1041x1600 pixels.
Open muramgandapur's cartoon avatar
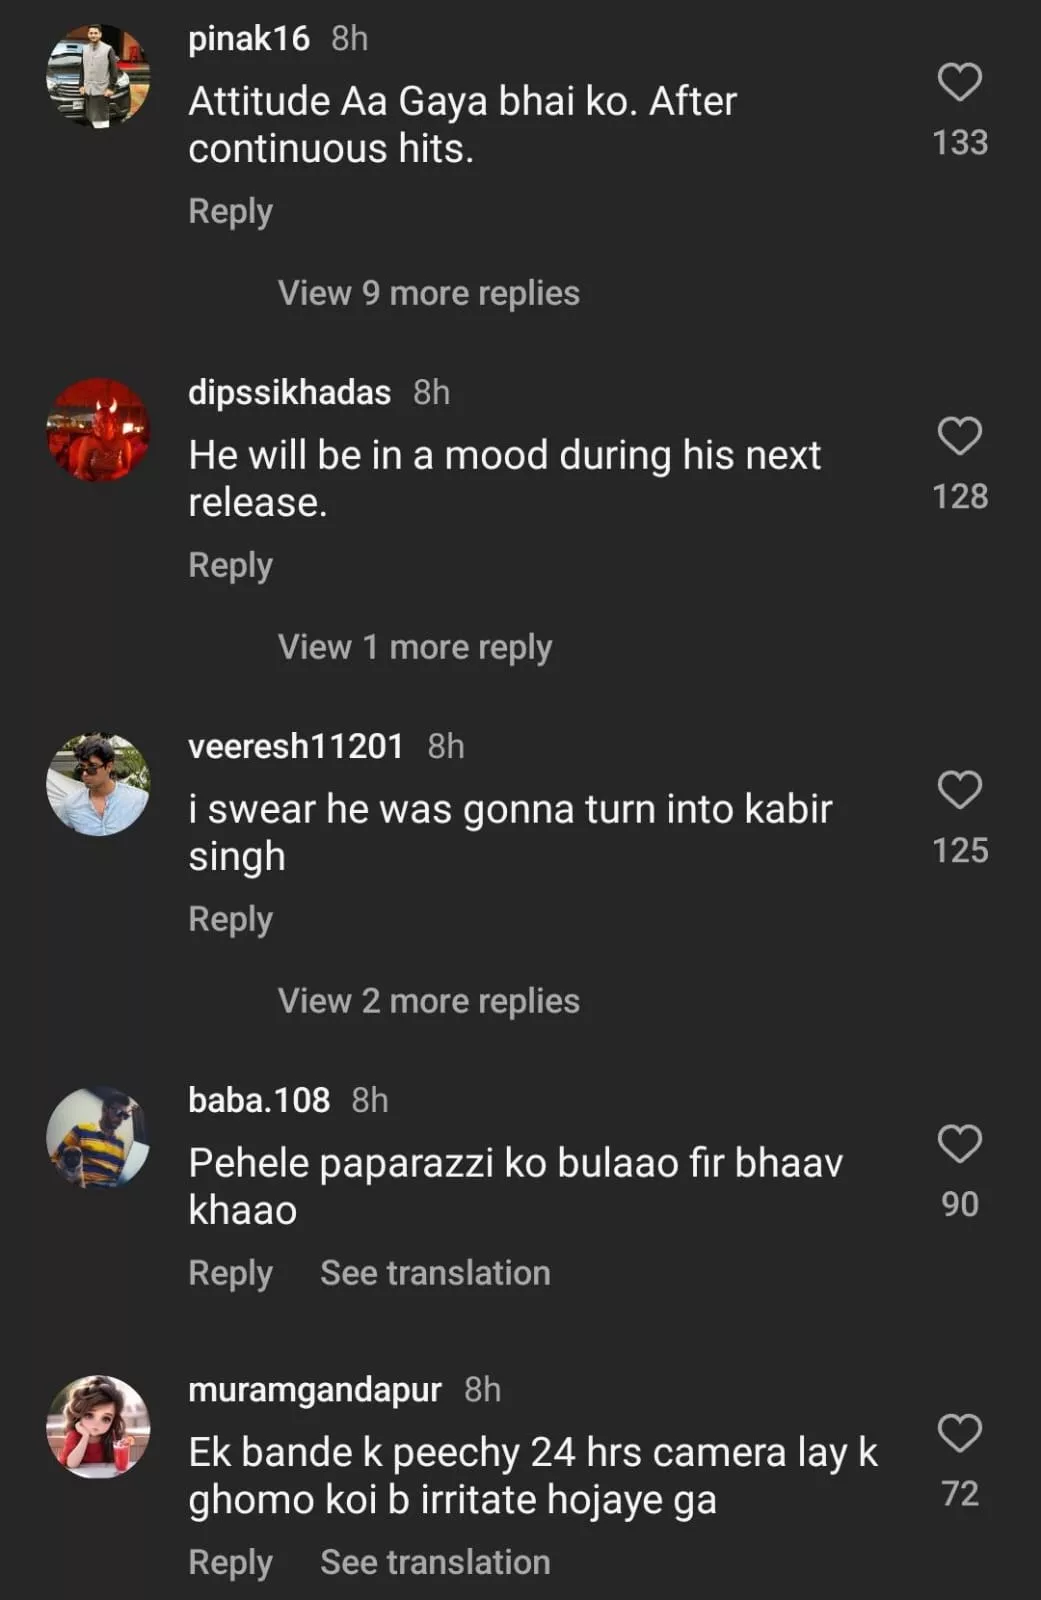click(x=98, y=1427)
